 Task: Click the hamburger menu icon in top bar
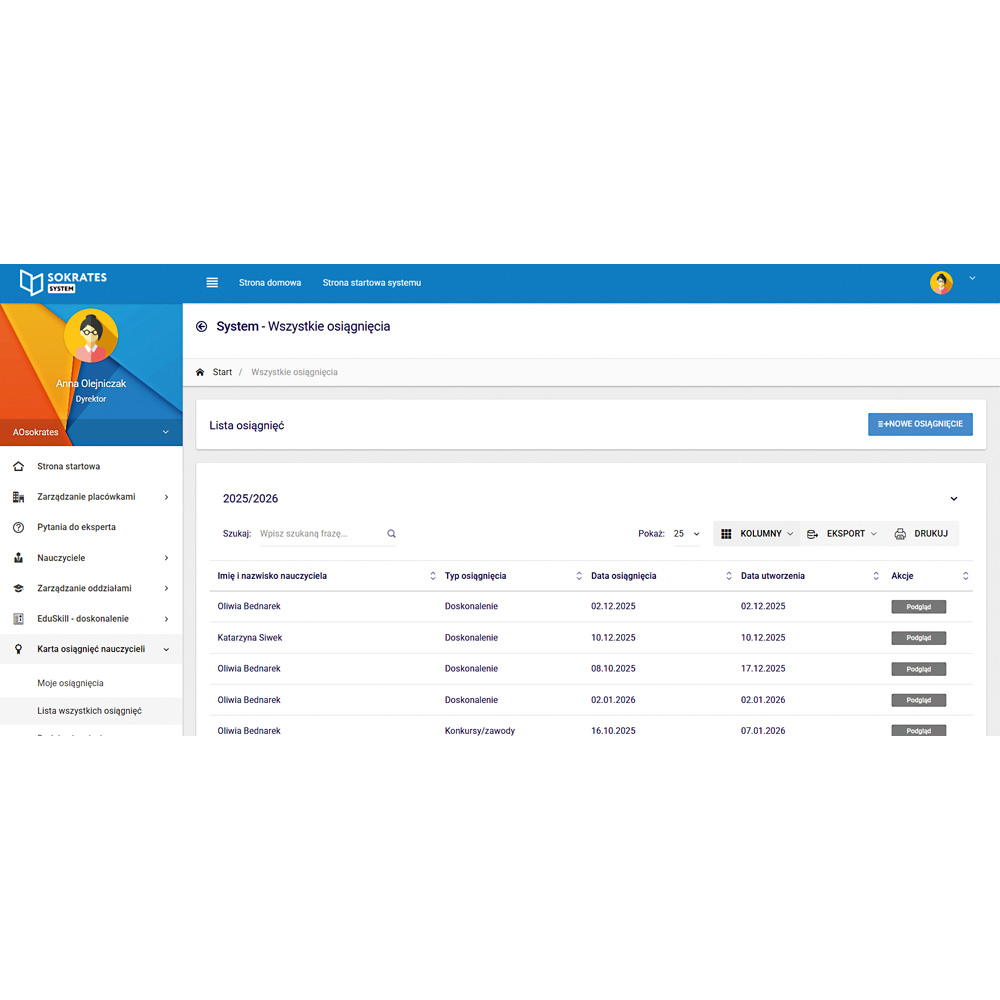pyautogui.click(x=212, y=283)
